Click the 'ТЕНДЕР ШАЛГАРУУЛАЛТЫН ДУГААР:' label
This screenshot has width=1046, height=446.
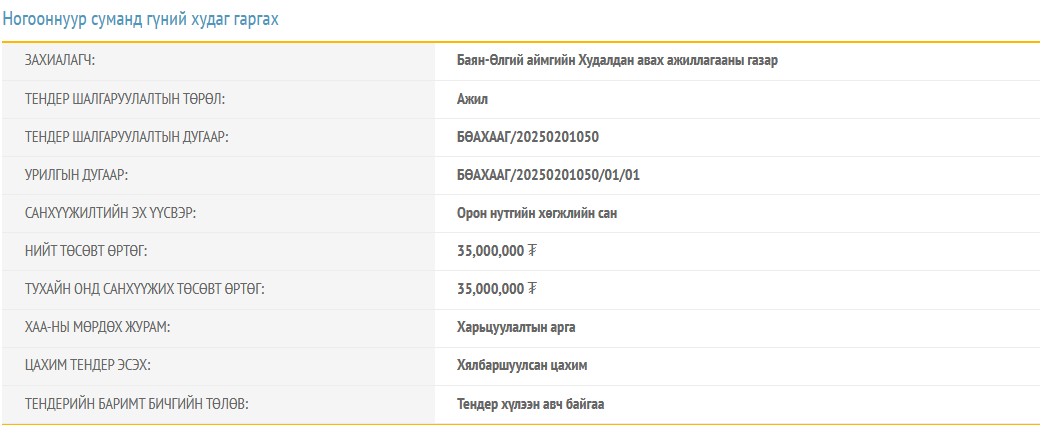(x=127, y=137)
